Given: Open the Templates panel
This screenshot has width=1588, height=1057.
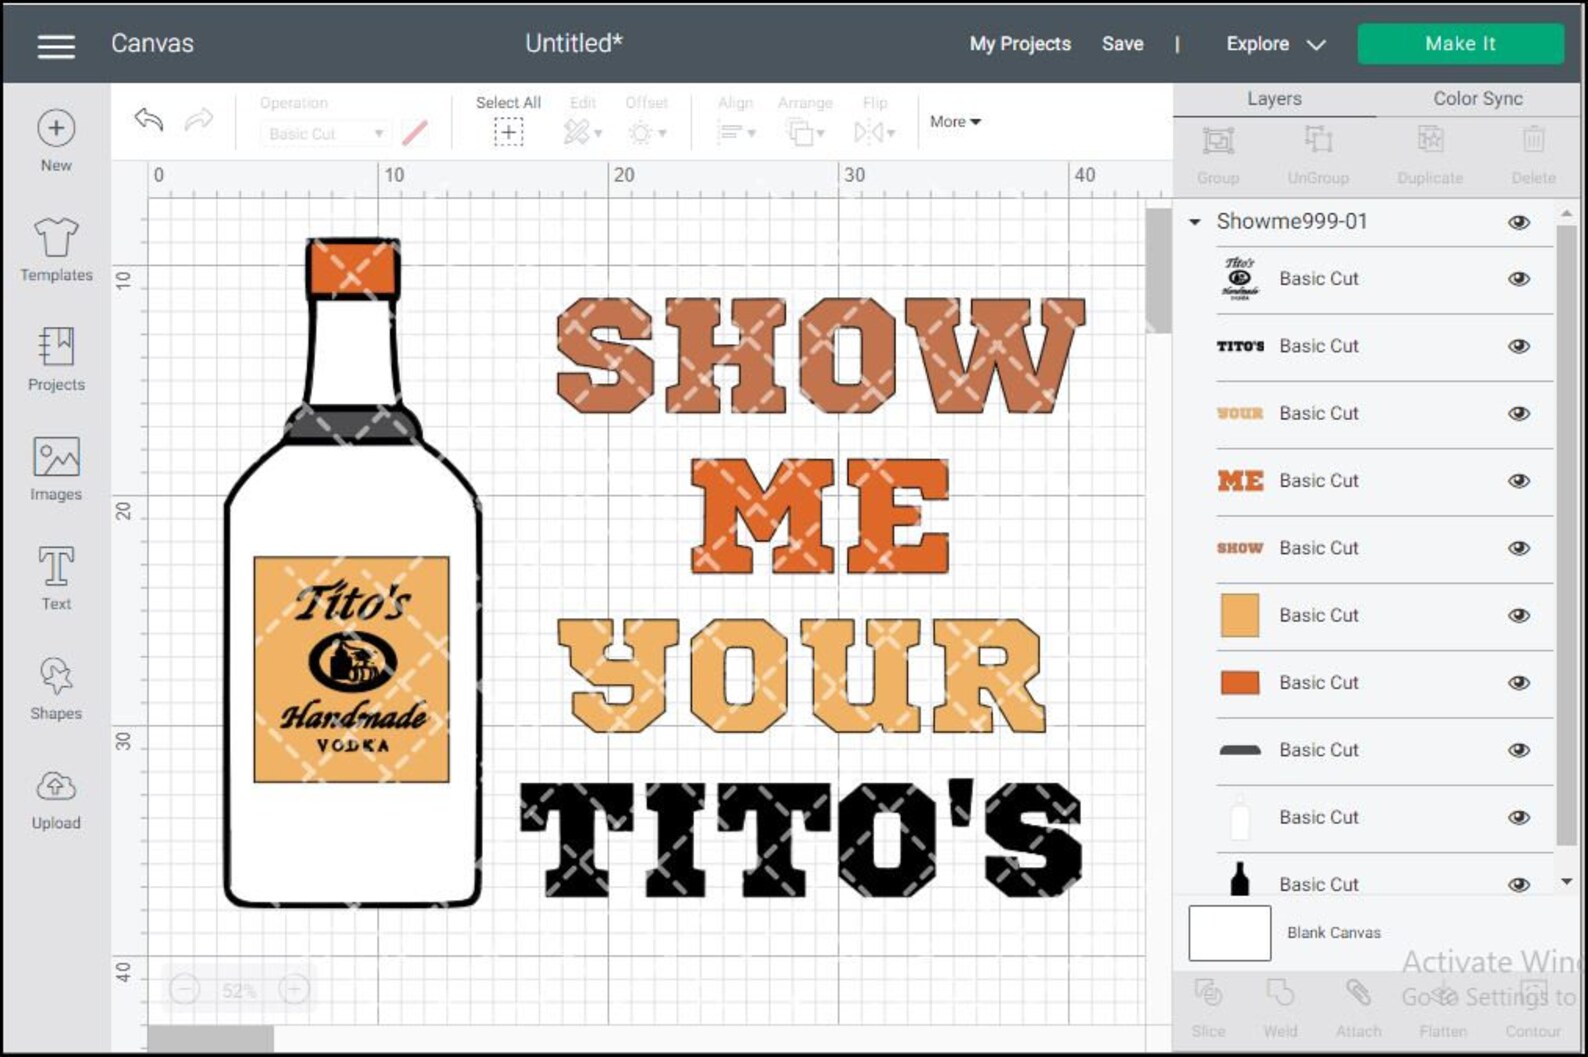Looking at the screenshot, I should point(56,250).
